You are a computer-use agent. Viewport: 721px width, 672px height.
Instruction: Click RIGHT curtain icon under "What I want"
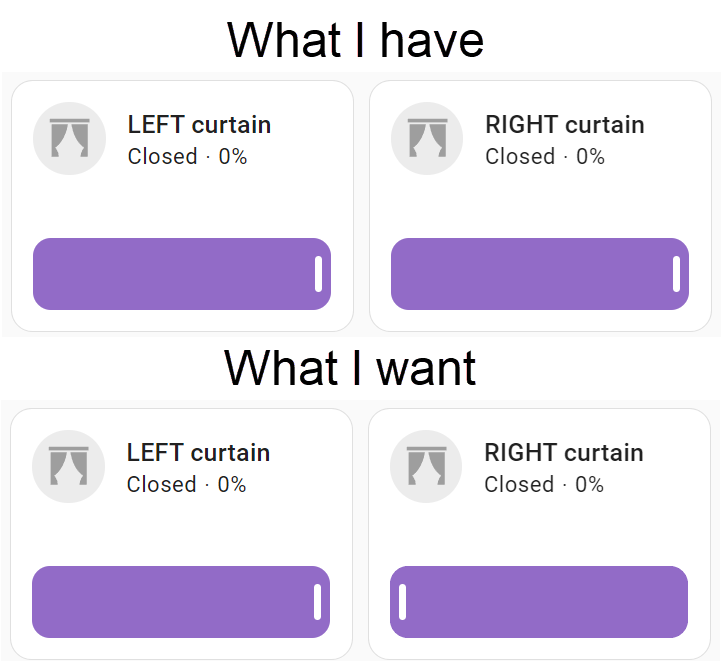(426, 466)
